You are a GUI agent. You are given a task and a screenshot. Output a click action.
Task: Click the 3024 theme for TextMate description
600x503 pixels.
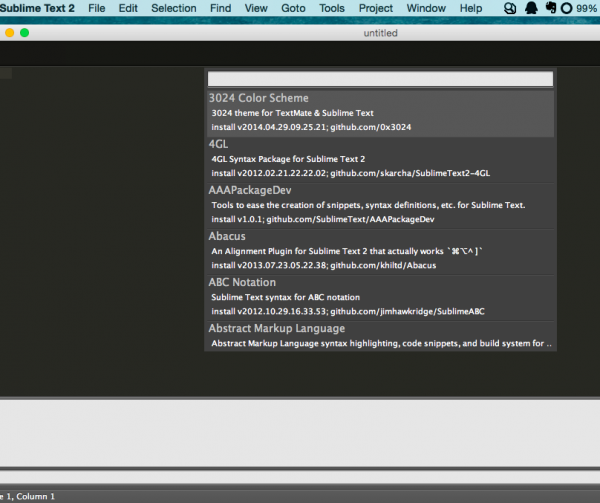292,113
